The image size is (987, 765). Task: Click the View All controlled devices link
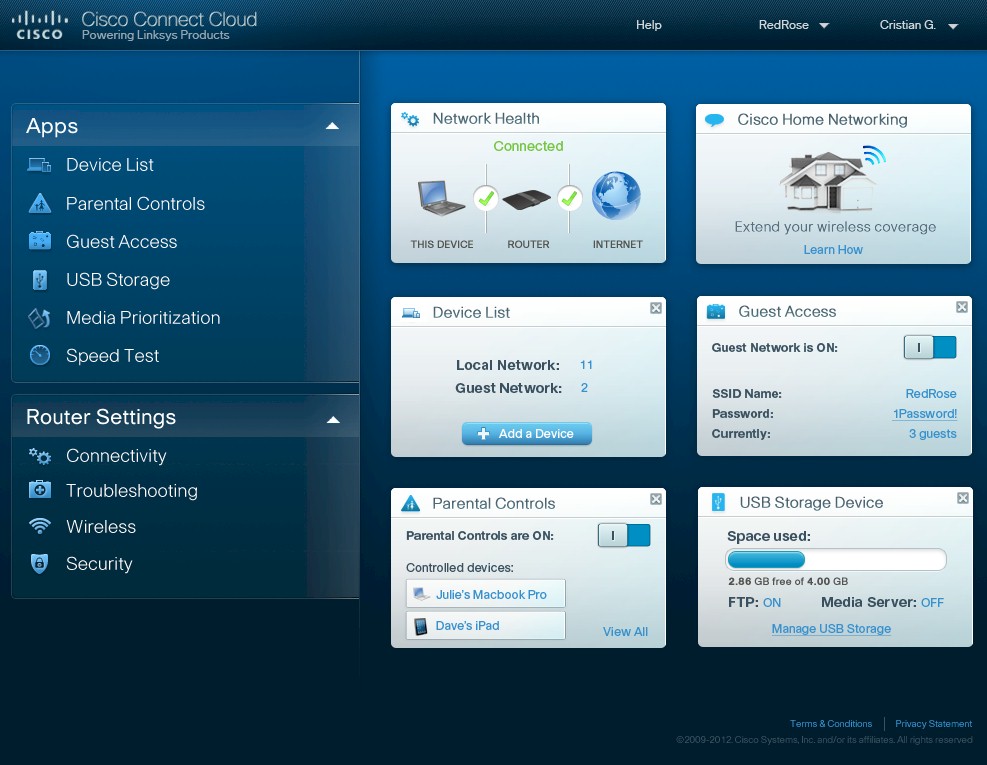[x=624, y=632]
